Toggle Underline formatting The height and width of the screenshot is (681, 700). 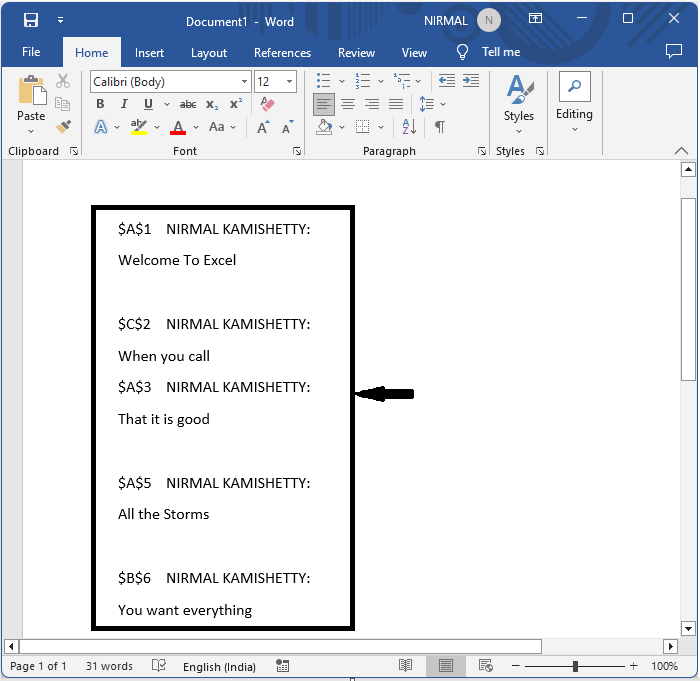pos(148,104)
